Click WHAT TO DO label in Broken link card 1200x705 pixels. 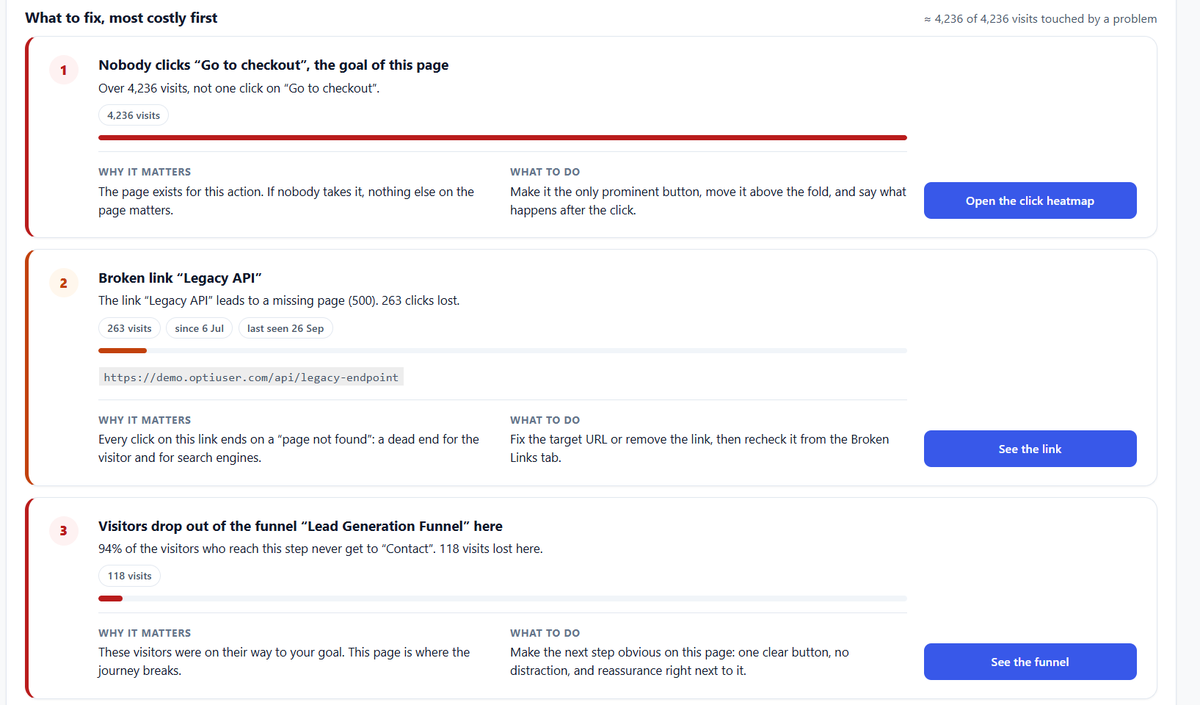(545, 420)
